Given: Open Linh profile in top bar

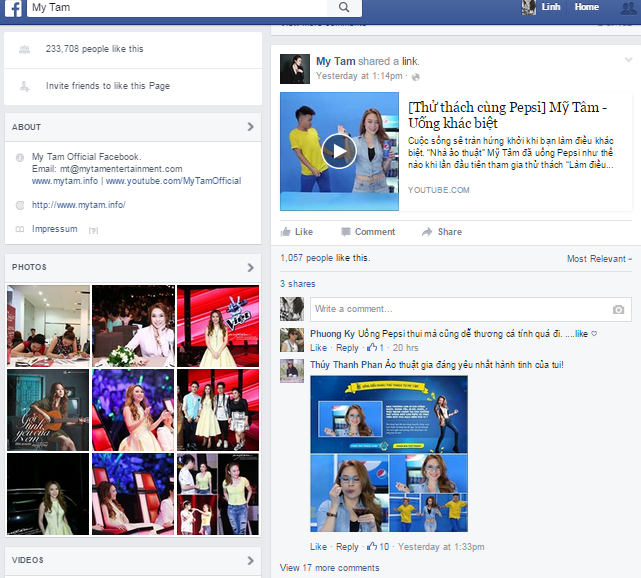Looking at the screenshot, I should 541,7.
